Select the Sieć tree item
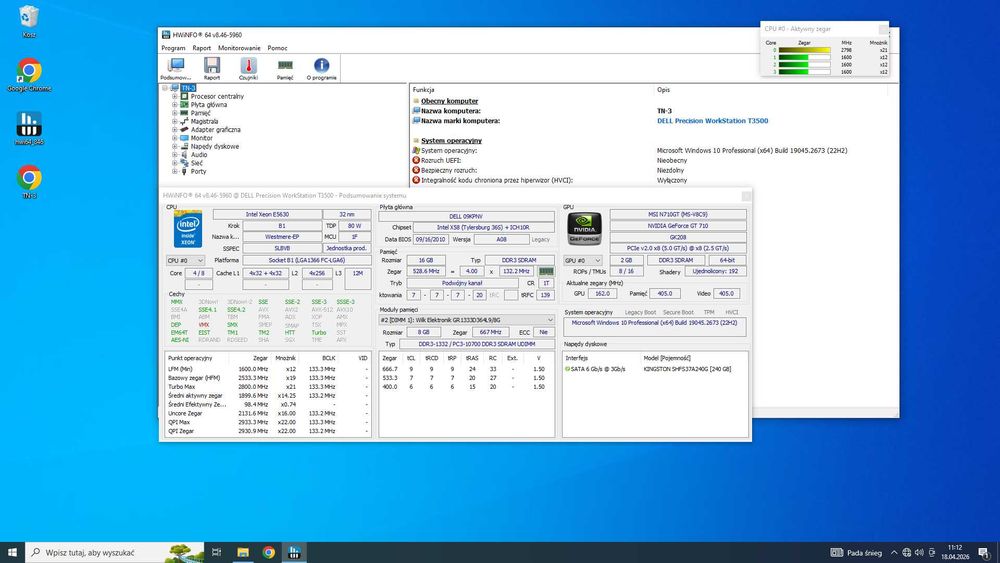Image resolution: width=1000 pixels, height=563 pixels. tap(196, 163)
